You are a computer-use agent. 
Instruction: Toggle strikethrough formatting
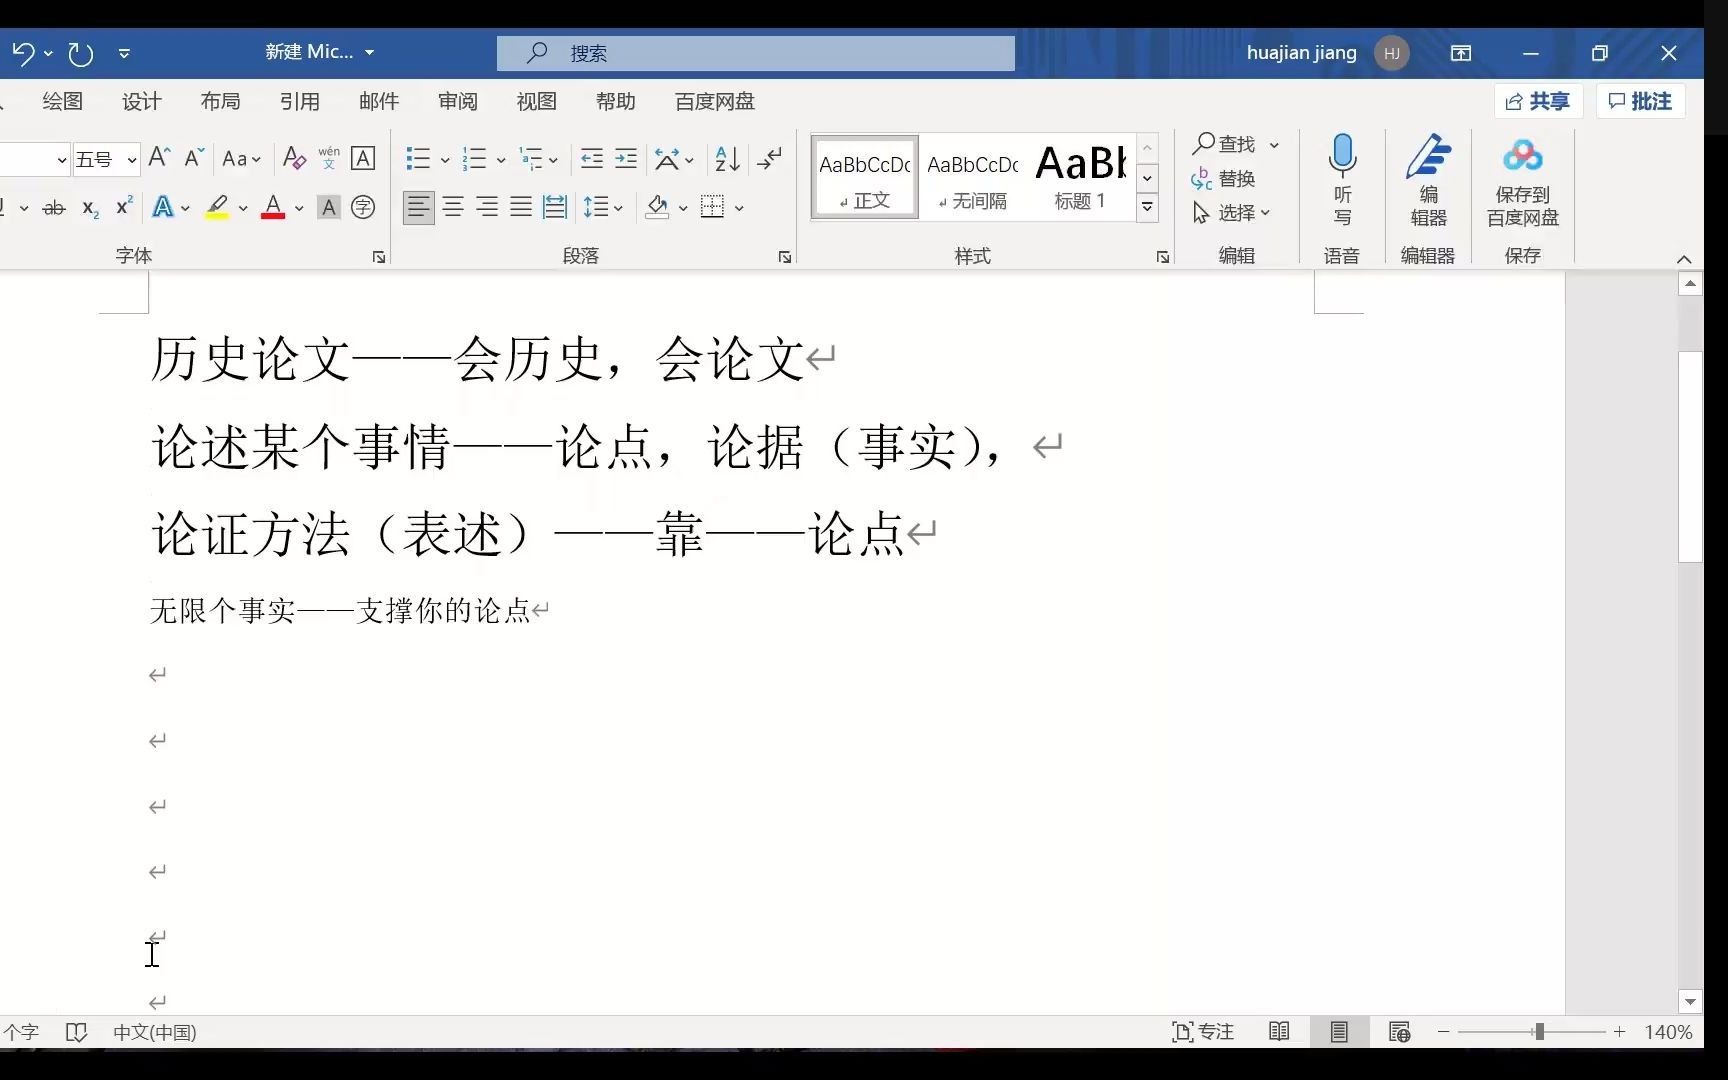[54, 208]
